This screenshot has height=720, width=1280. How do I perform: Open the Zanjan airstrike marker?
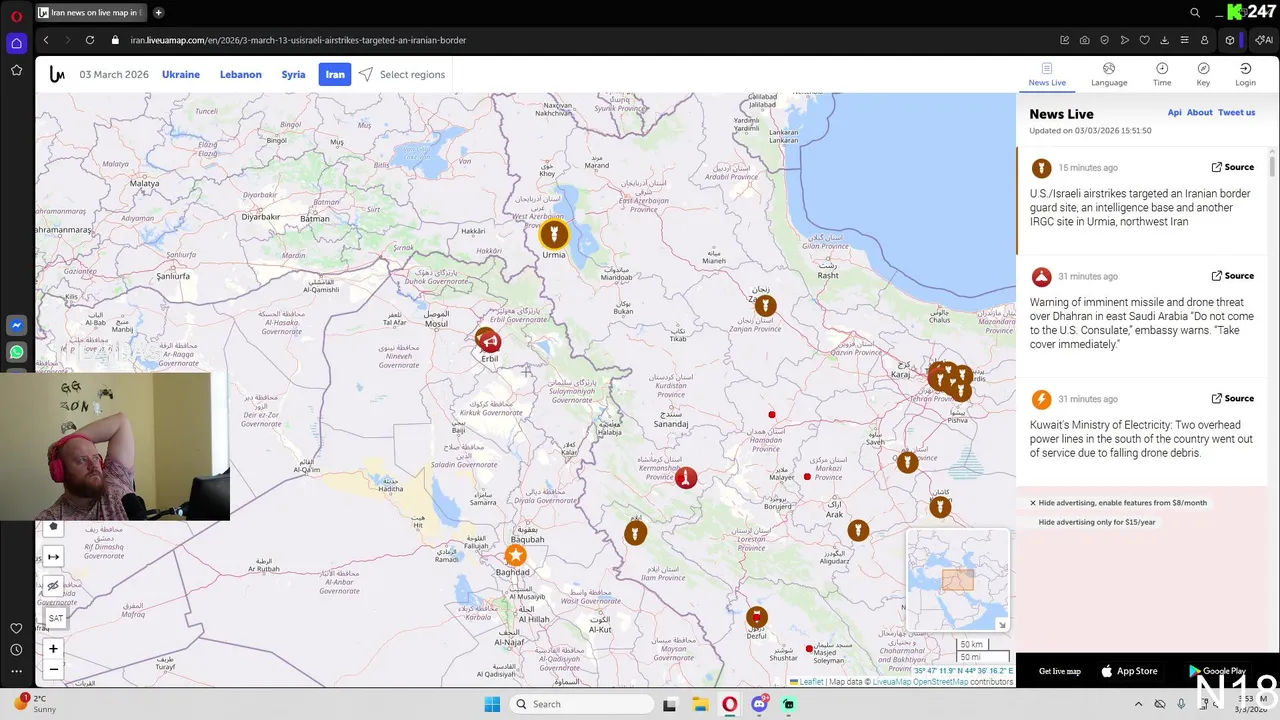(765, 306)
